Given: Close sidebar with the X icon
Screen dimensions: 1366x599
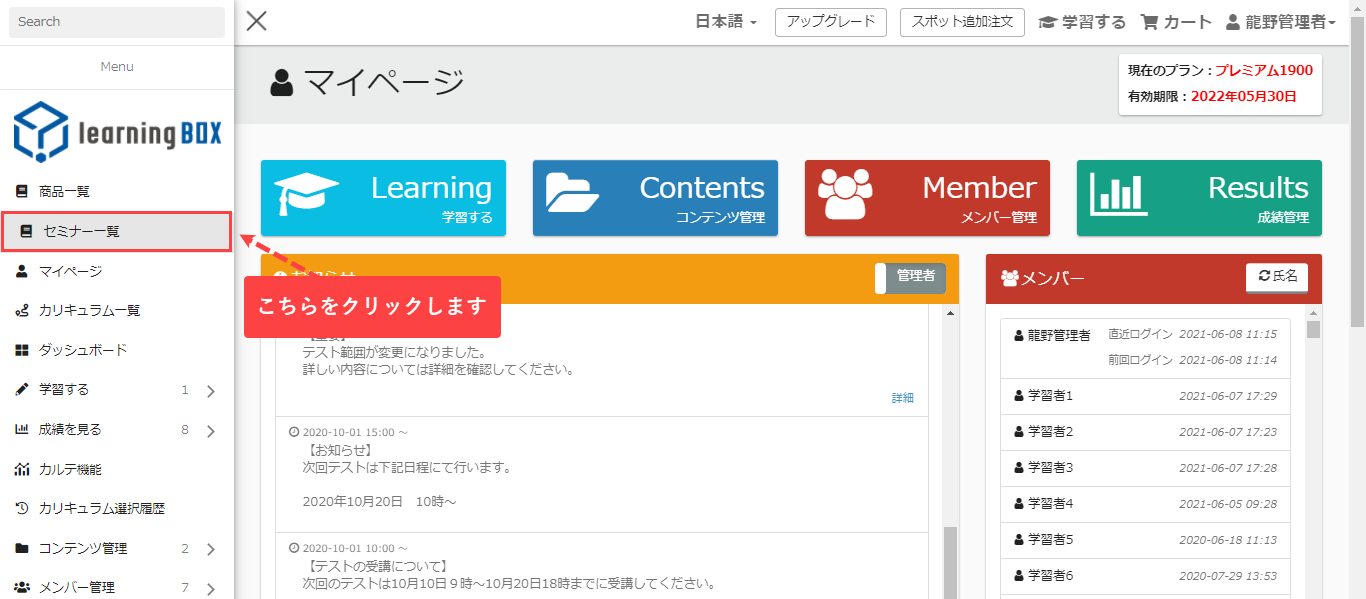Looking at the screenshot, I should pos(257,21).
